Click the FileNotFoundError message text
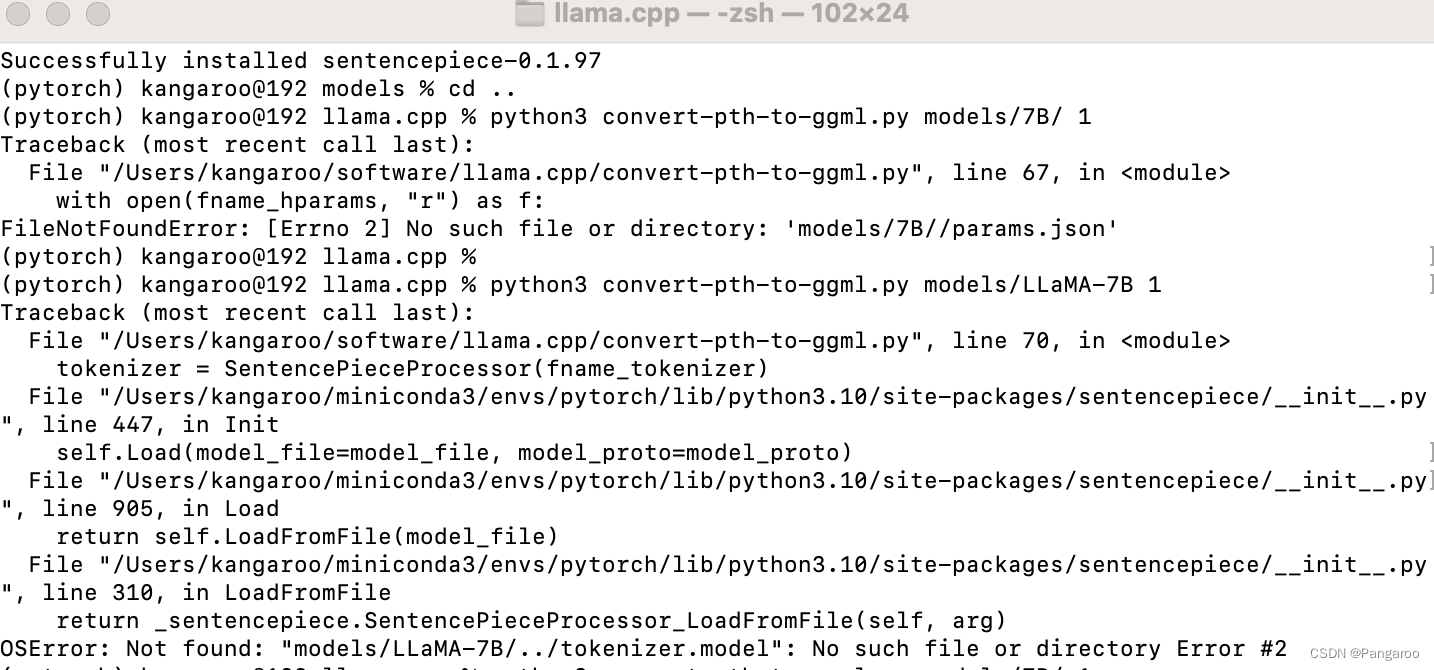1434x670 pixels. click(x=559, y=229)
